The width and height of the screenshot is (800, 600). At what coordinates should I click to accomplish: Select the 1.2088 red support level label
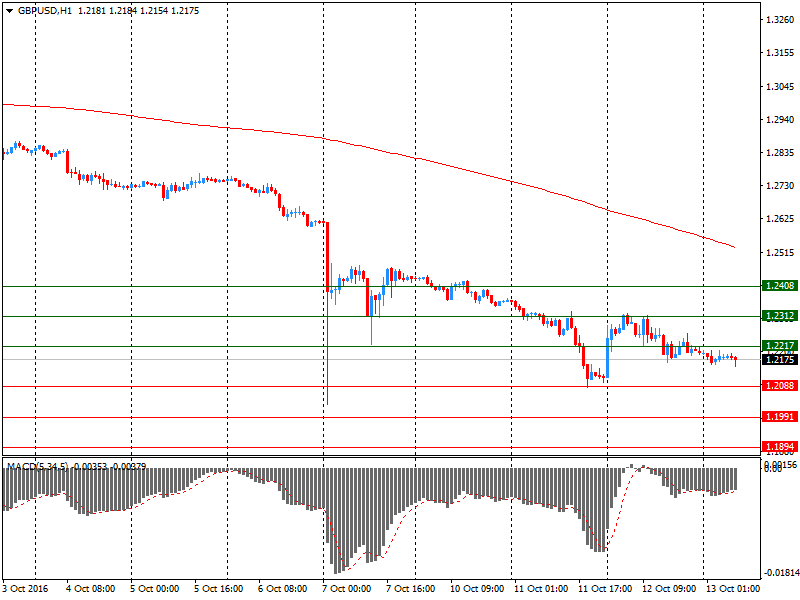coord(780,386)
